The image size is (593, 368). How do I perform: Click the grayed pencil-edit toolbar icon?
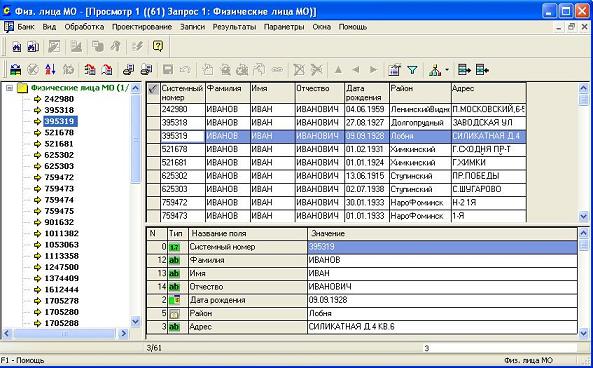tap(54, 47)
